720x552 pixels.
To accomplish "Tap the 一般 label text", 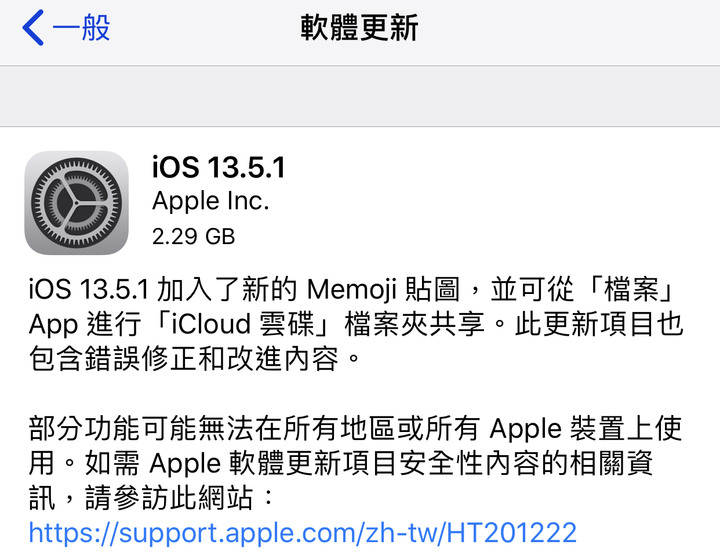I will [81, 28].
